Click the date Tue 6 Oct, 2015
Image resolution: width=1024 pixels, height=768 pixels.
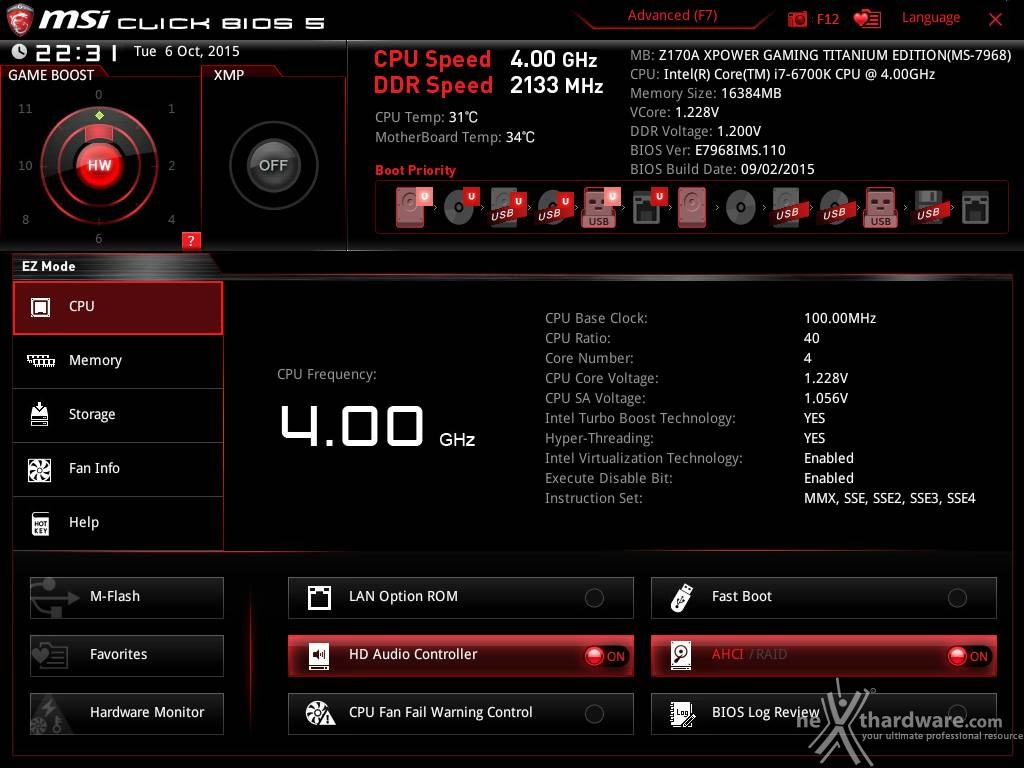pos(187,52)
